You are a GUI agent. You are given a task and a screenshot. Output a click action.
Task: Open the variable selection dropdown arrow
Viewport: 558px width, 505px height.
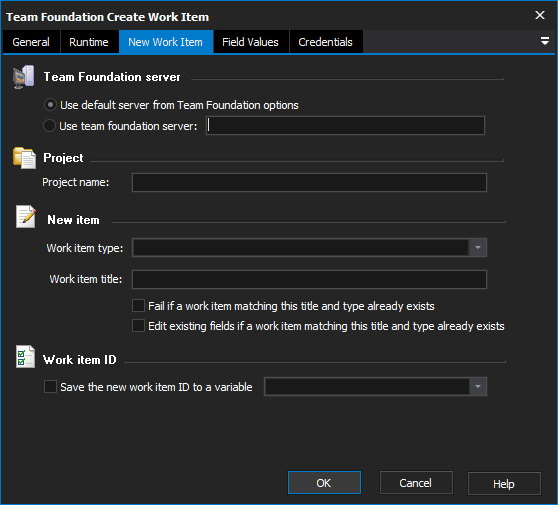pos(478,387)
